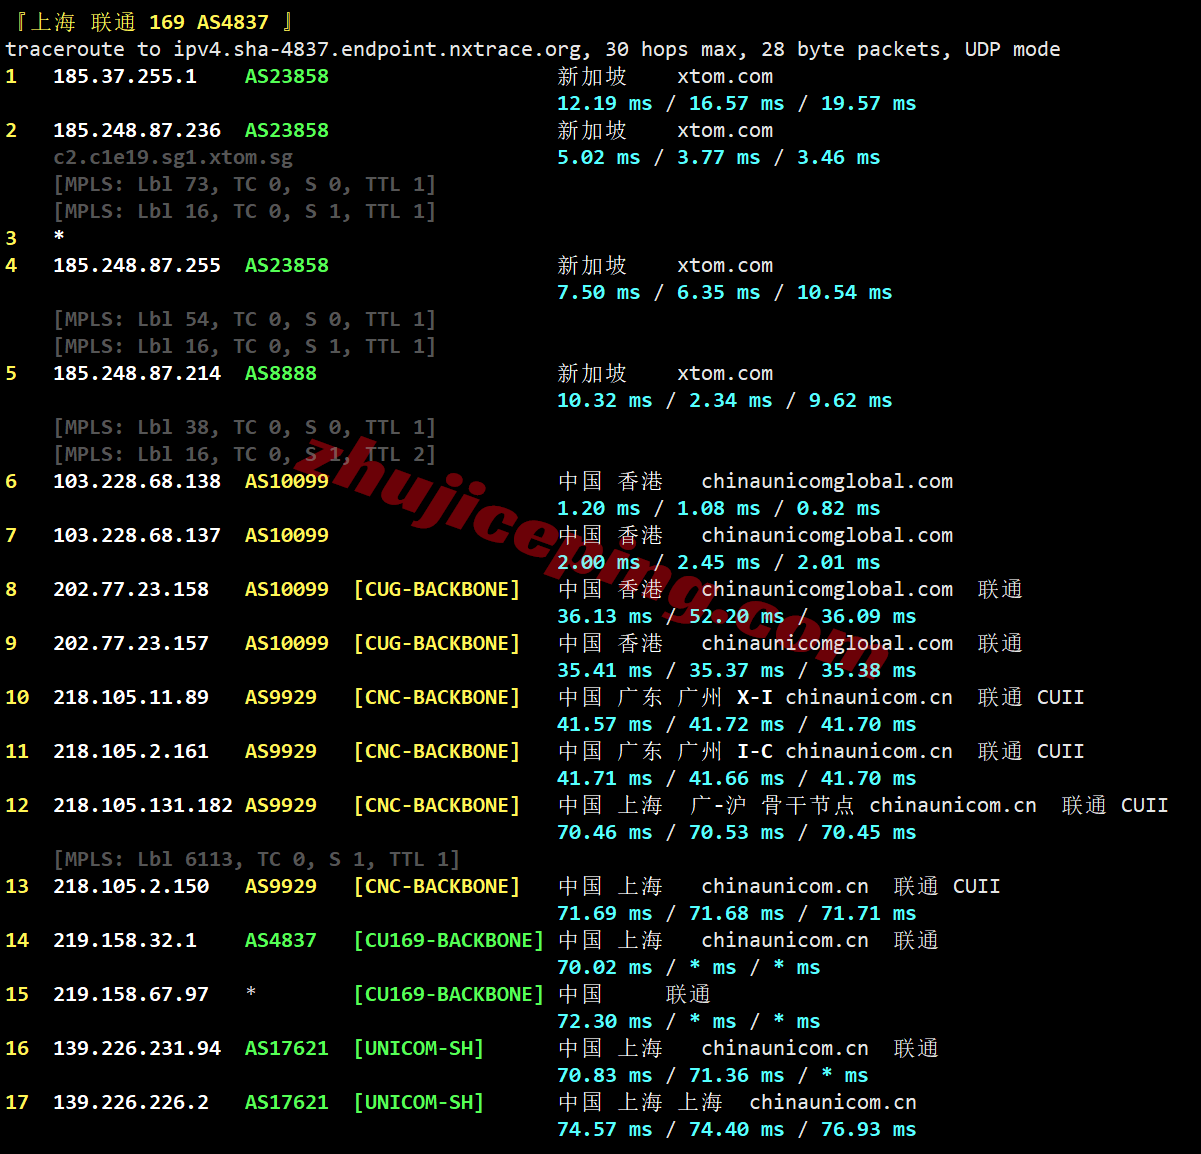Select IP address 218.105.11.89
Image resolution: width=1201 pixels, height=1154 pixels.
click(x=131, y=697)
